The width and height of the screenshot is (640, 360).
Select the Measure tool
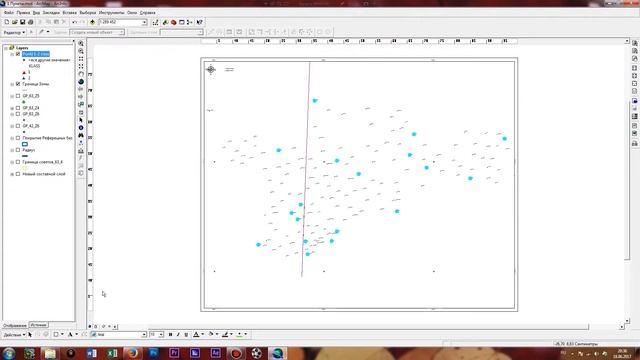coord(81,151)
